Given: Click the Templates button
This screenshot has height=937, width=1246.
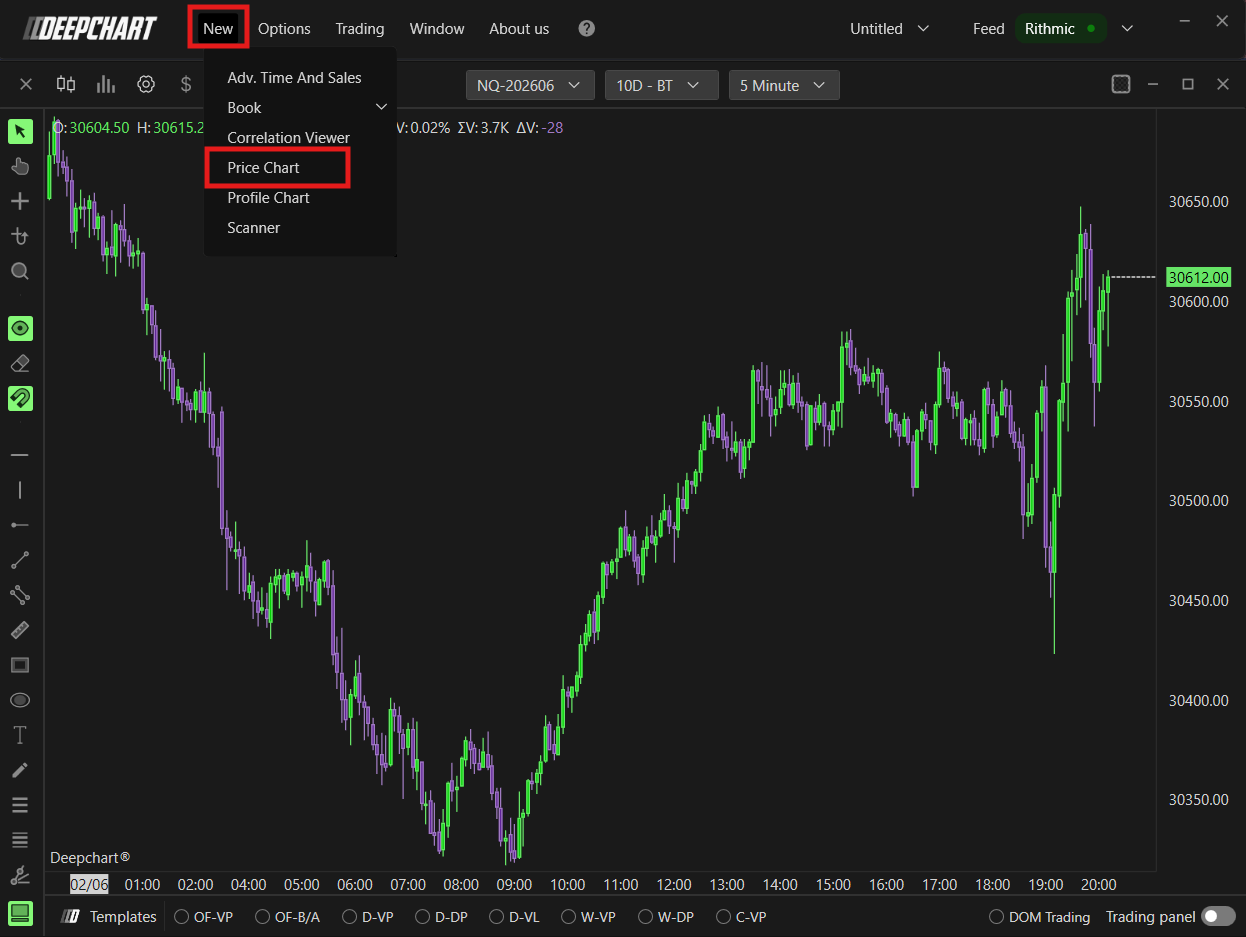Looking at the screenshot, I should tap(109, 917).
